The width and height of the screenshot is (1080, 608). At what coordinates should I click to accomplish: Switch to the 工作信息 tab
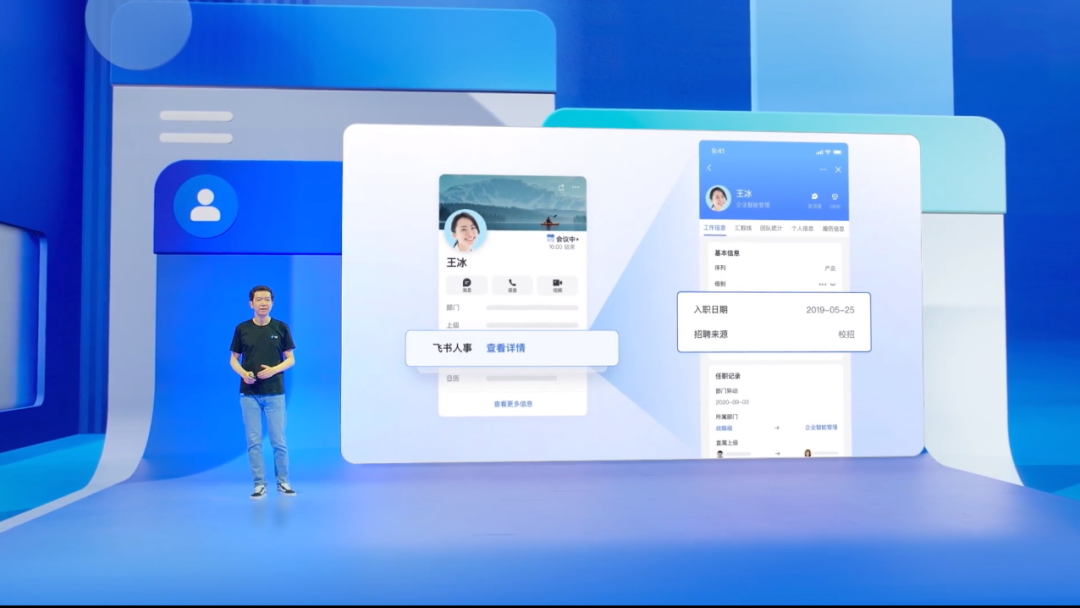click(714, 228)
